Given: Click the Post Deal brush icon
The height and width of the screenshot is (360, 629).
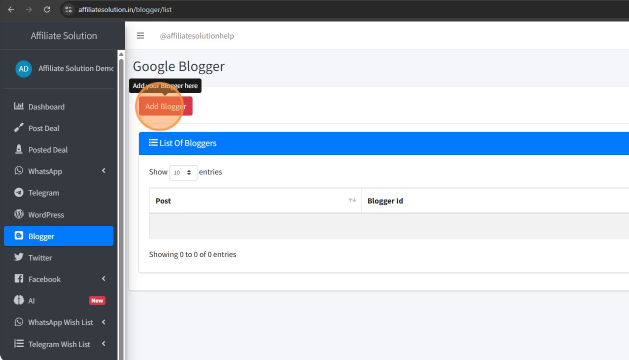Looking at the screenshot, I should coord(18,128).
